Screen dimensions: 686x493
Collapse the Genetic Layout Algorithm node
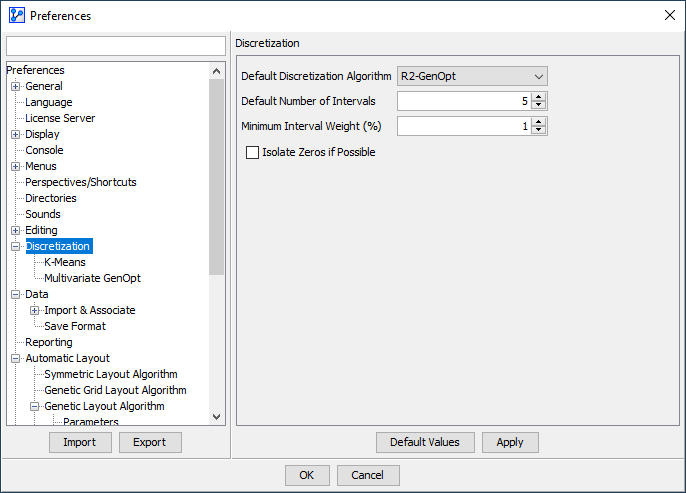click(35, 406)
